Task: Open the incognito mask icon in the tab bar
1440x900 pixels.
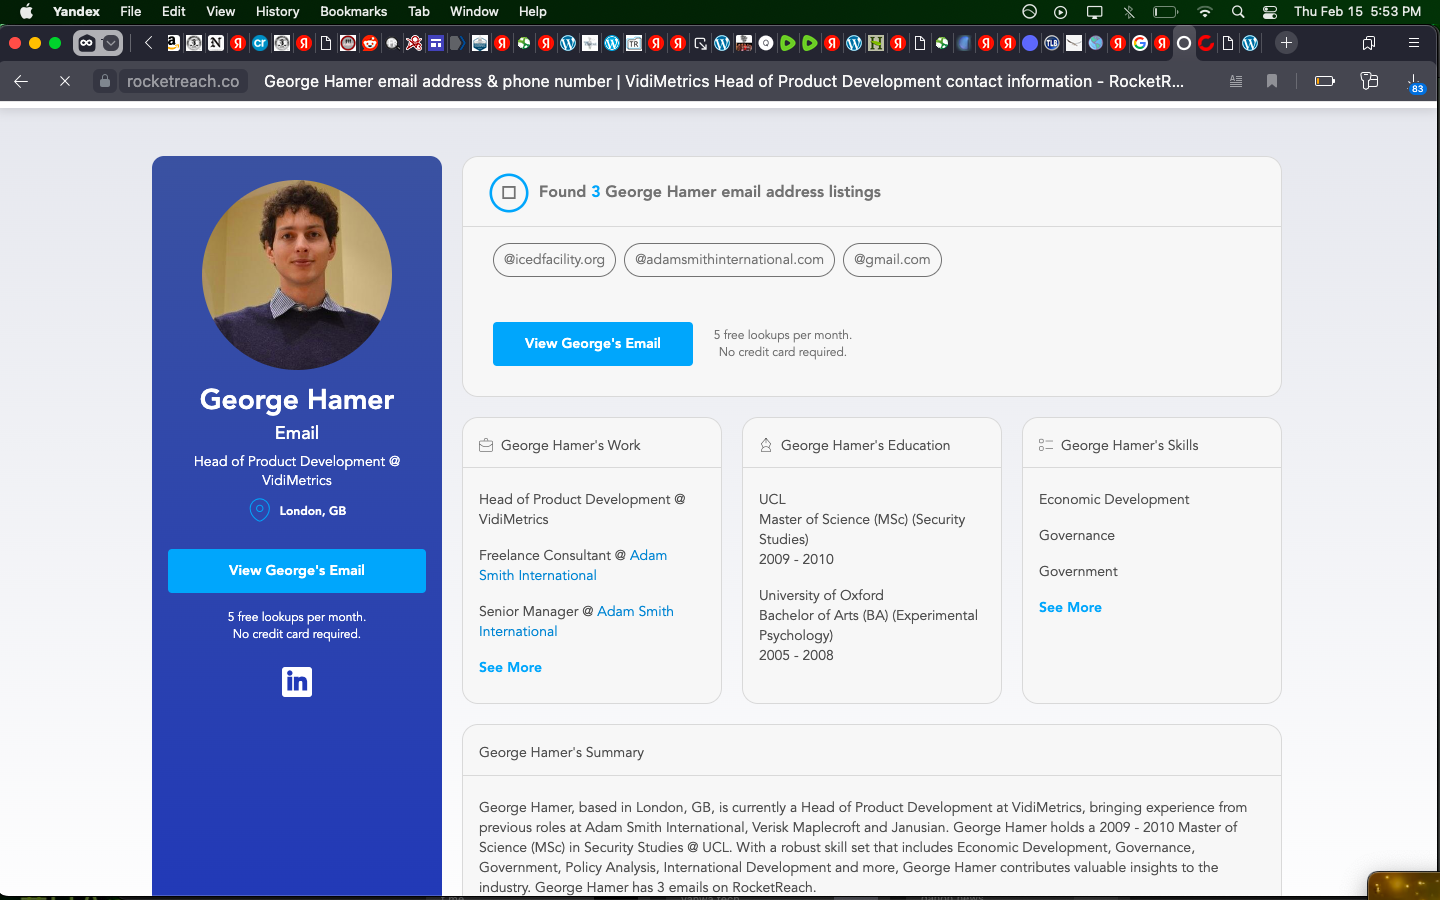Action: click(87, 43)
